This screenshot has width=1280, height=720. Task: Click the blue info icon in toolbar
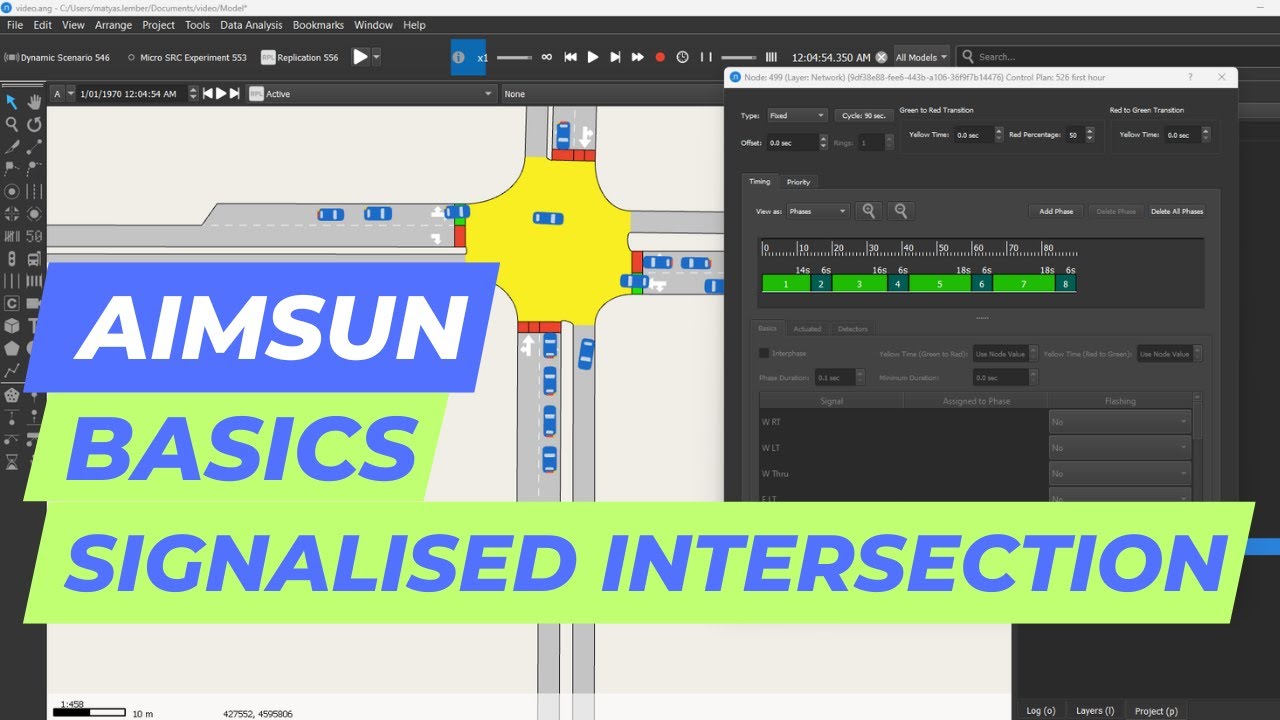pyautogui.click(x=458, y=57)
